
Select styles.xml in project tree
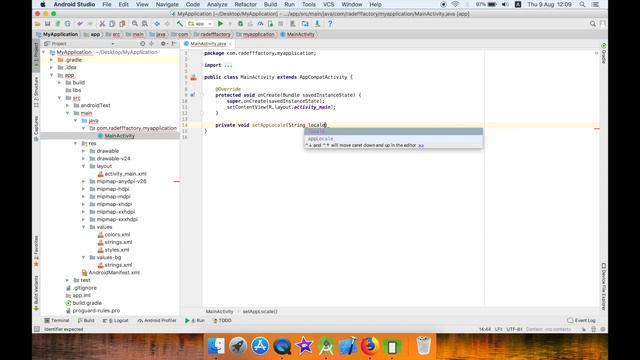117,250
